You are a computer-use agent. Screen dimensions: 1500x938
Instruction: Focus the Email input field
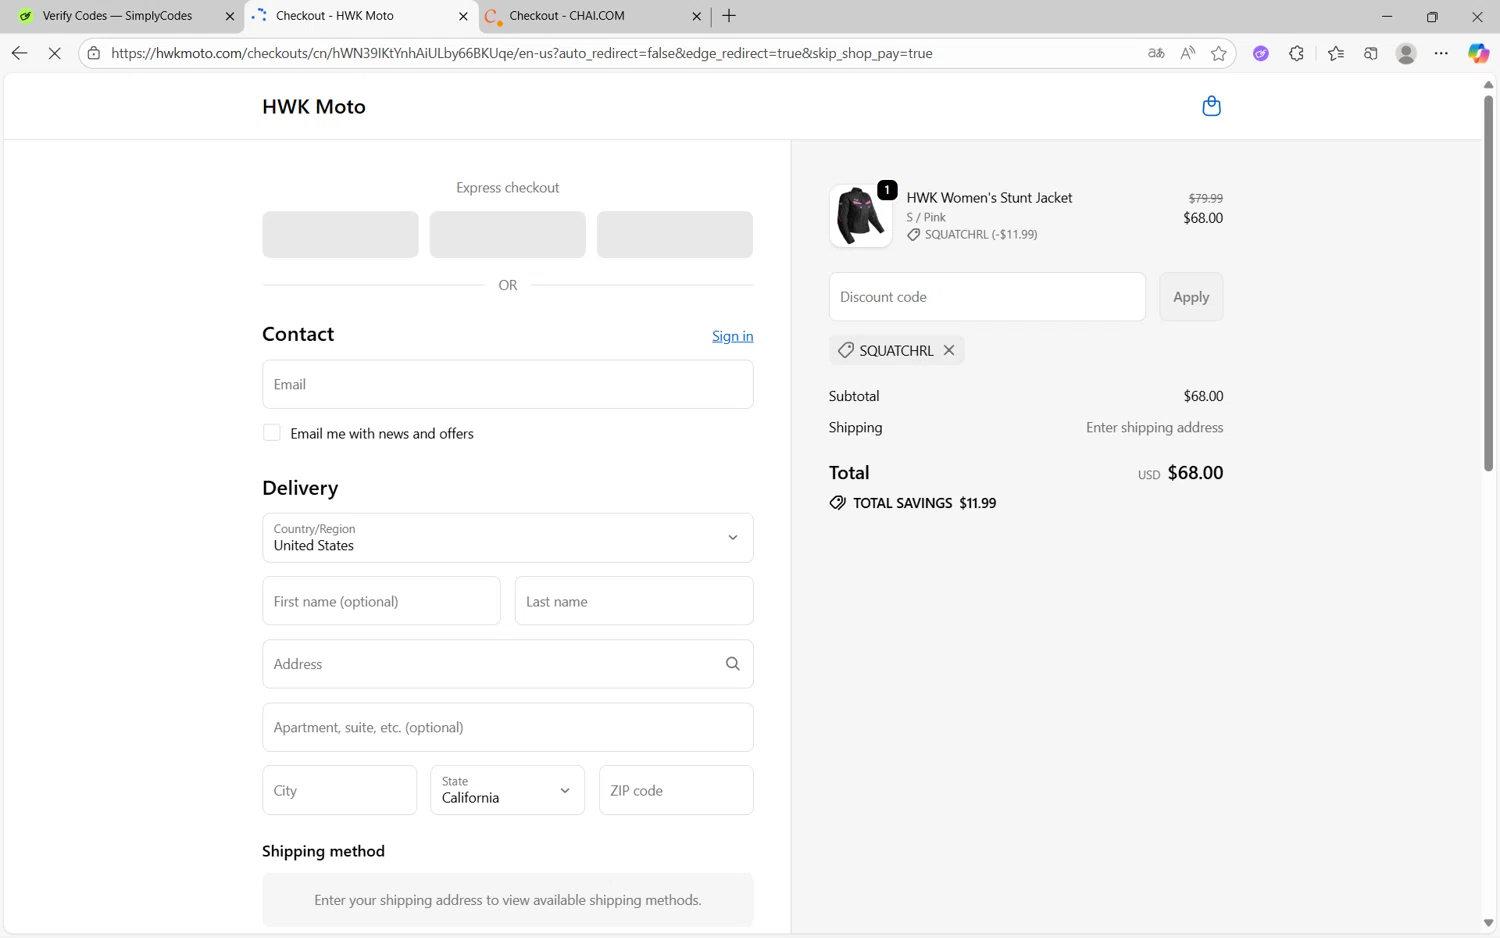point(508,384)
